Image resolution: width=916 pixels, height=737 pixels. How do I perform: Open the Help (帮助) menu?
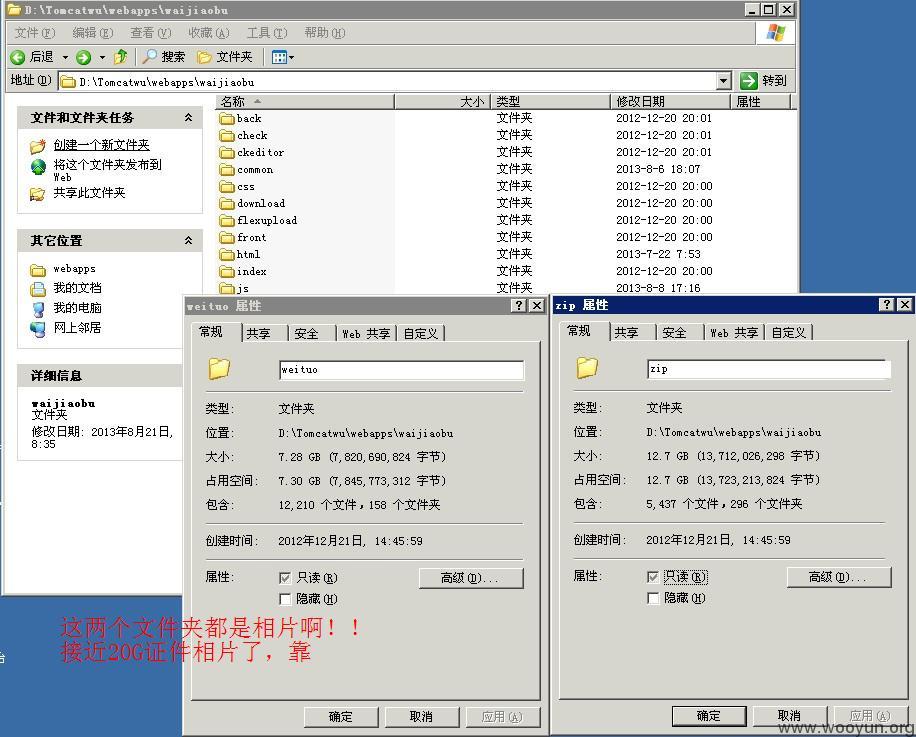(x=325, y=33)
